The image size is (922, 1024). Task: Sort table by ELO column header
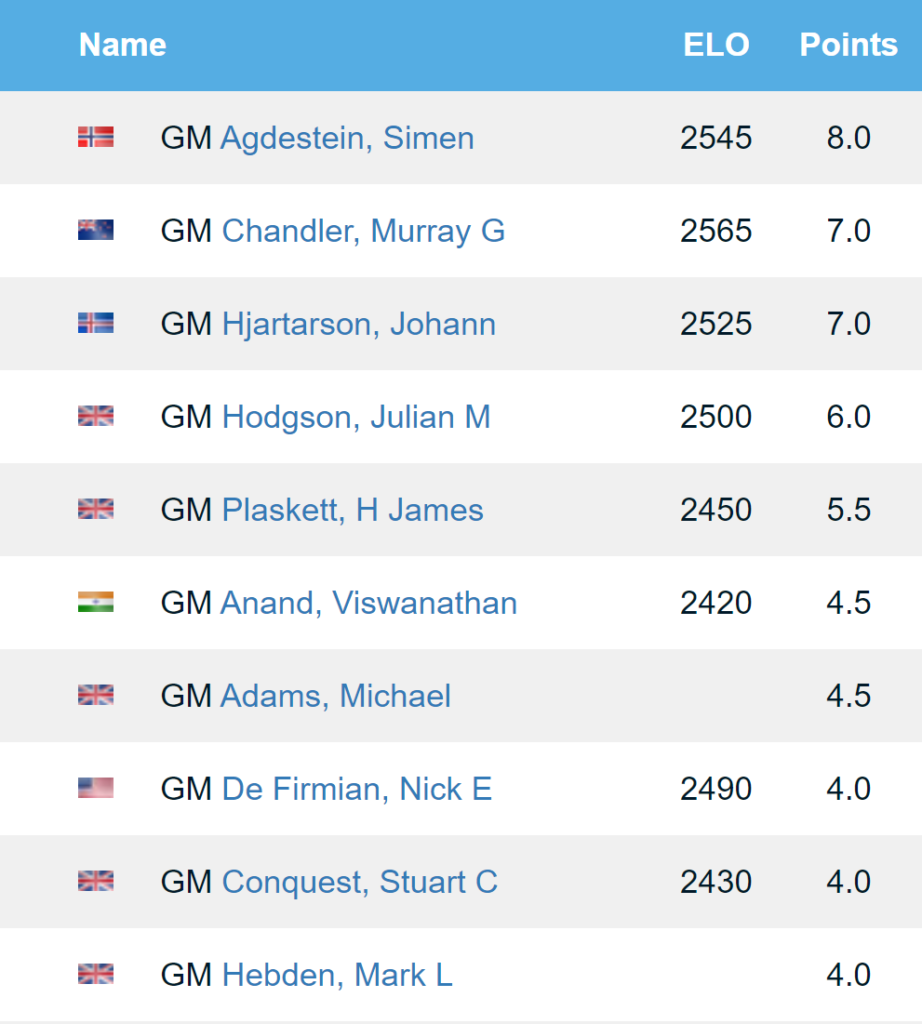click(x=716, y=45)
